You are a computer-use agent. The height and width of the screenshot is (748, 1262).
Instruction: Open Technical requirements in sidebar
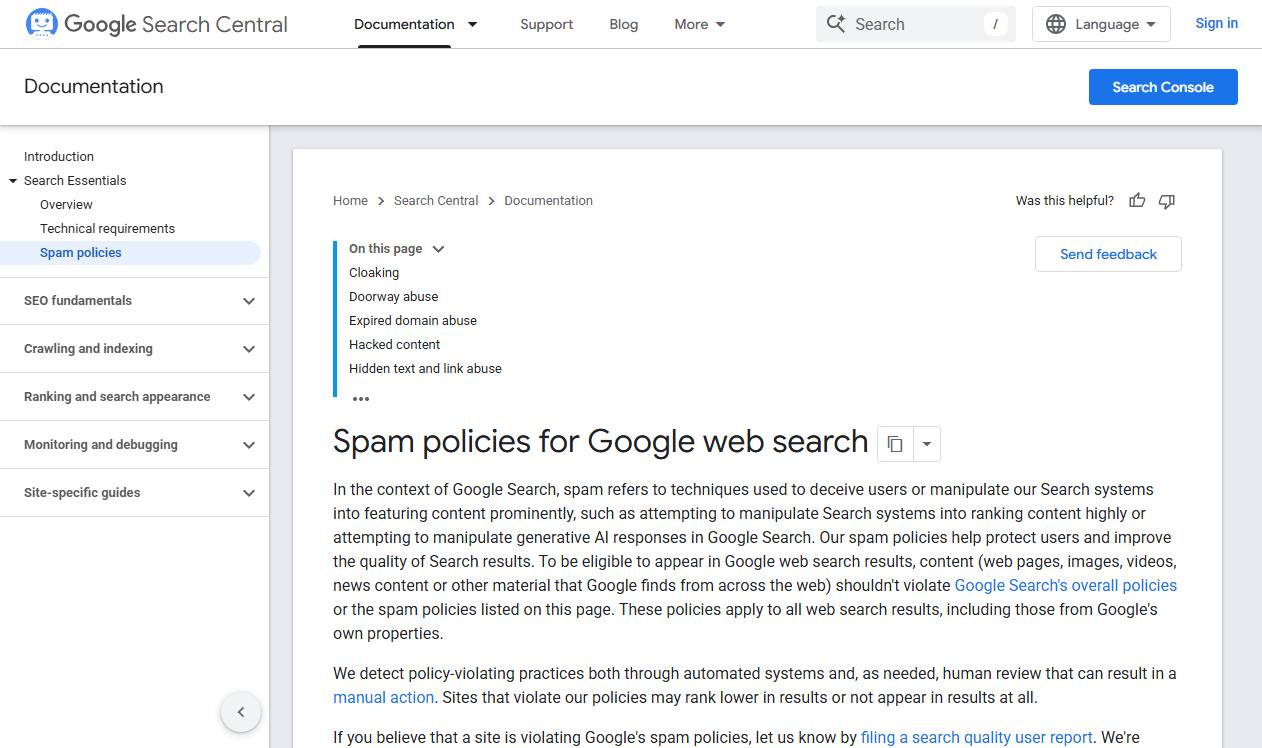[107, 229]
